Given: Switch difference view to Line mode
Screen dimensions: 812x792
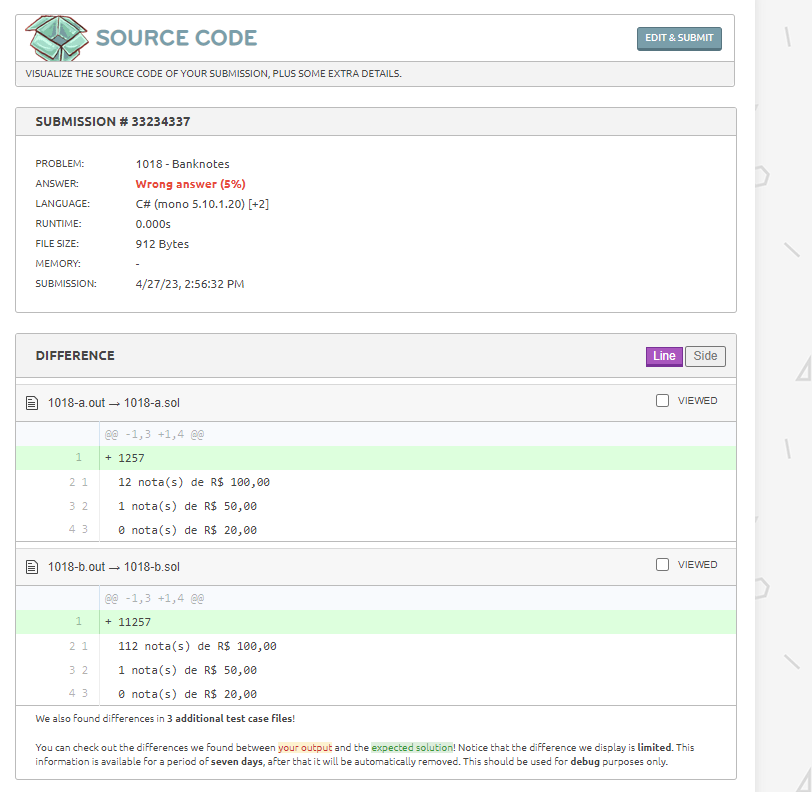Looking at the screenshot, I should click(664, 356).
